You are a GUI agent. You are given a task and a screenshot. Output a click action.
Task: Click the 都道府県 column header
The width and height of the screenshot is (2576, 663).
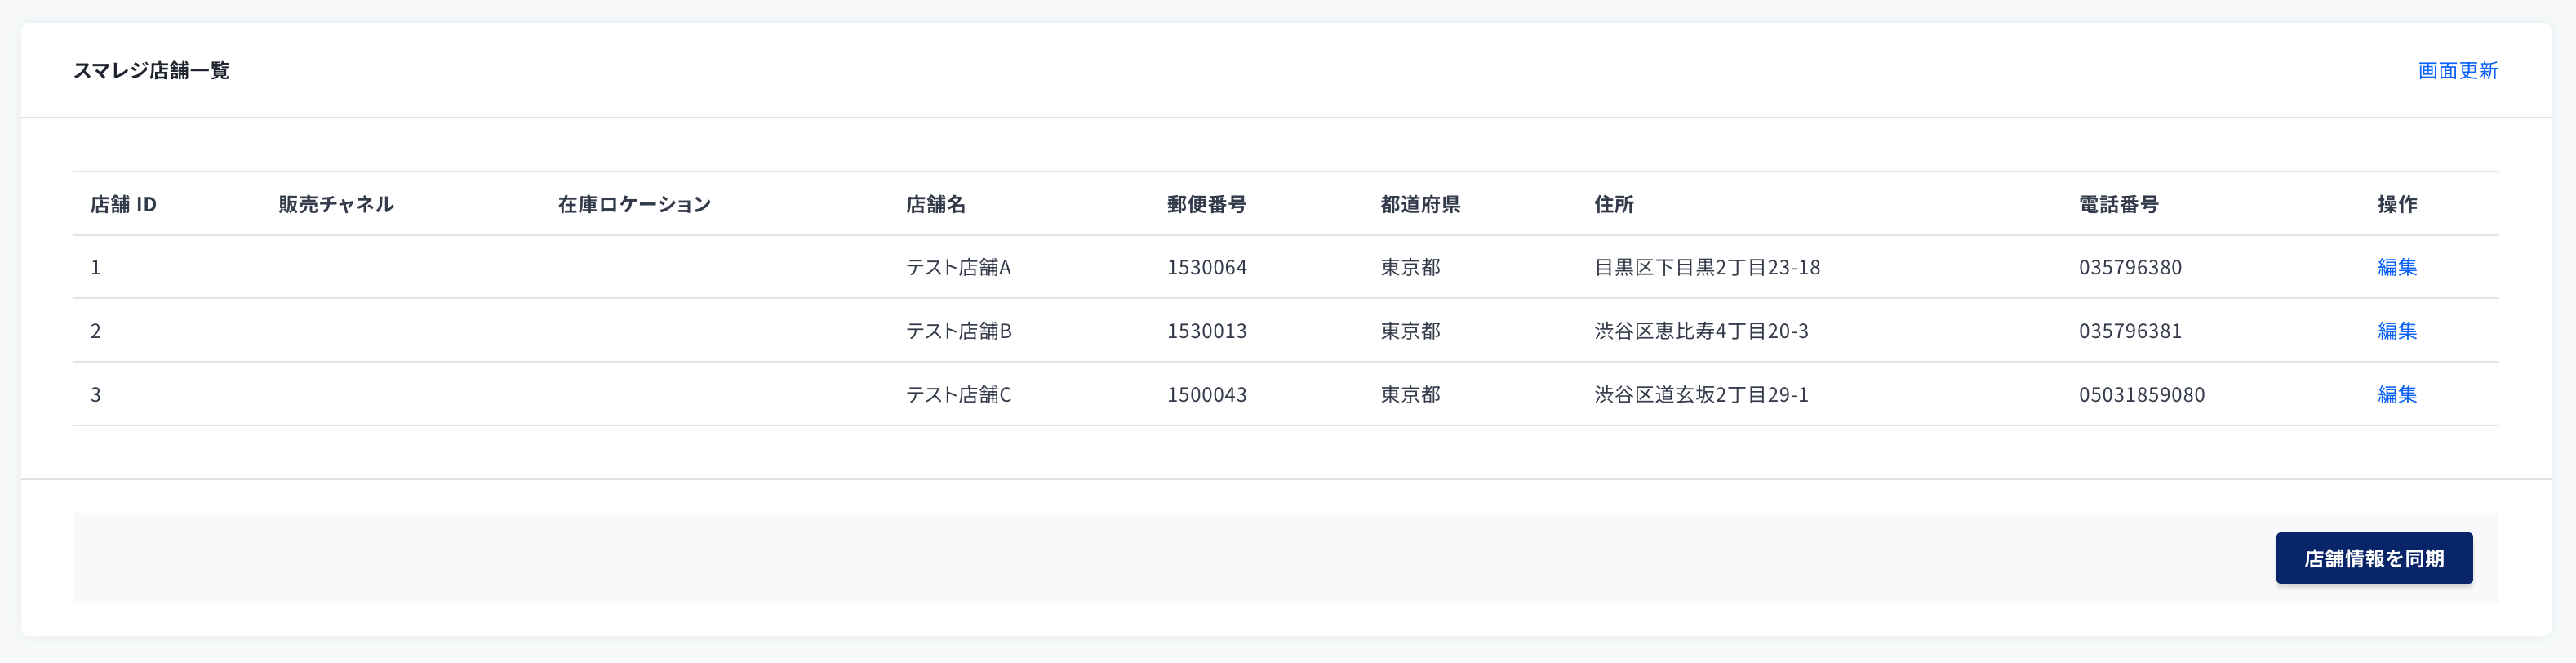(x=1420, y=204)
